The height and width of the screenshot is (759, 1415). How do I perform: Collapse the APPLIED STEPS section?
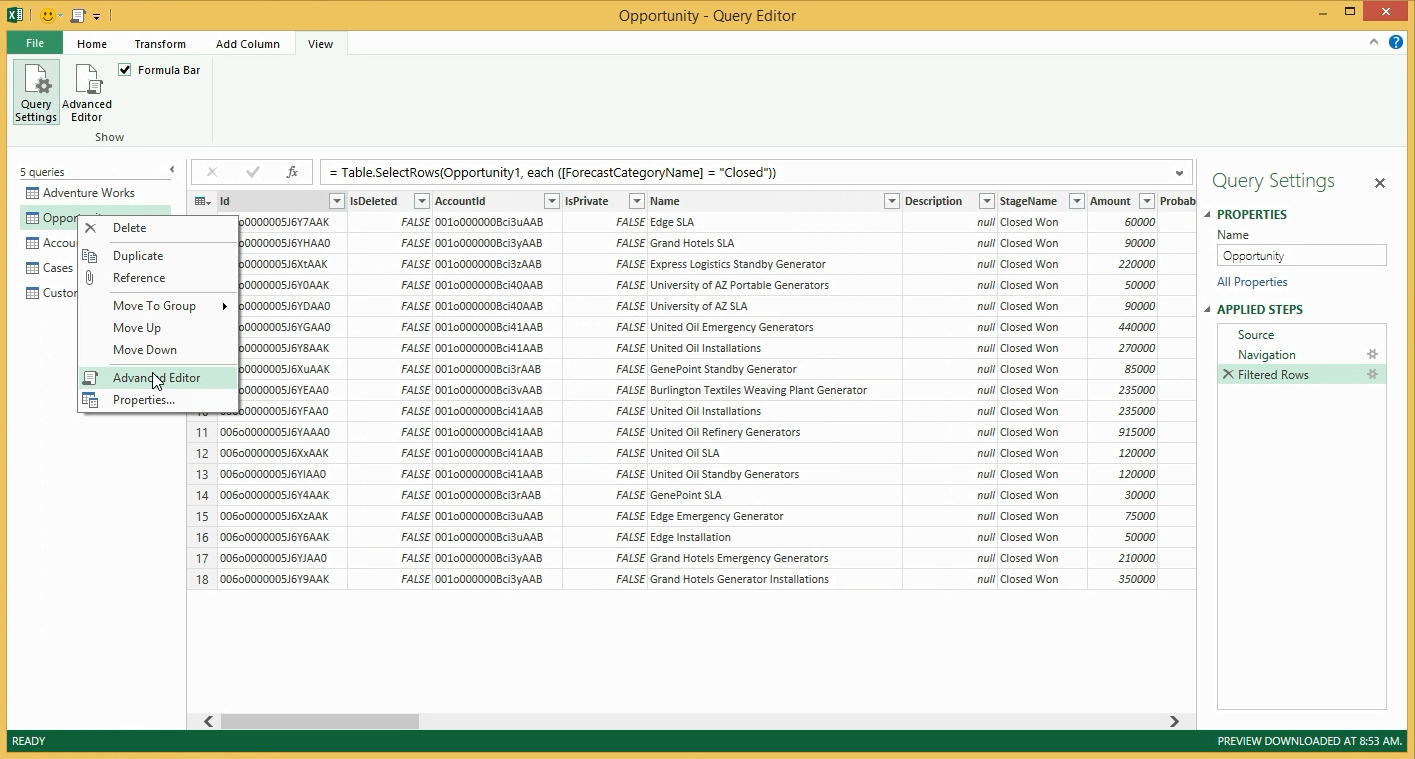(x=1207, y=310)
